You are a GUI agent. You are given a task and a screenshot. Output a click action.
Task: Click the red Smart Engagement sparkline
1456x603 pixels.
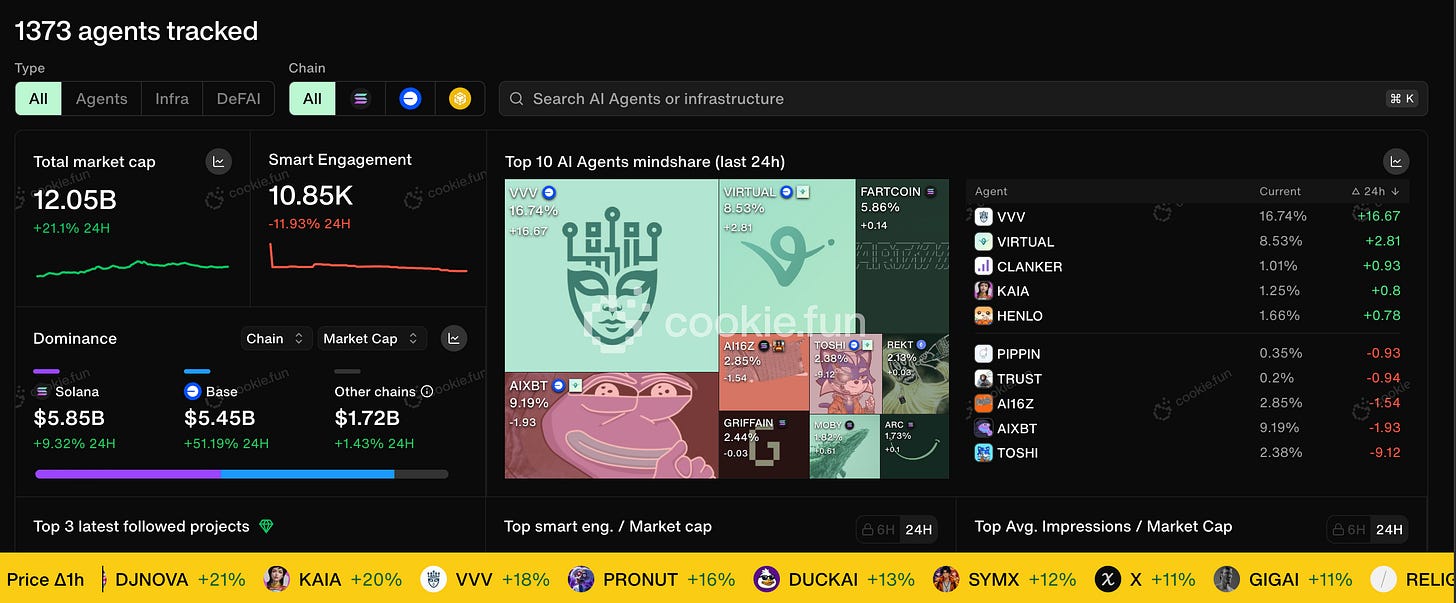coord(368,259)
